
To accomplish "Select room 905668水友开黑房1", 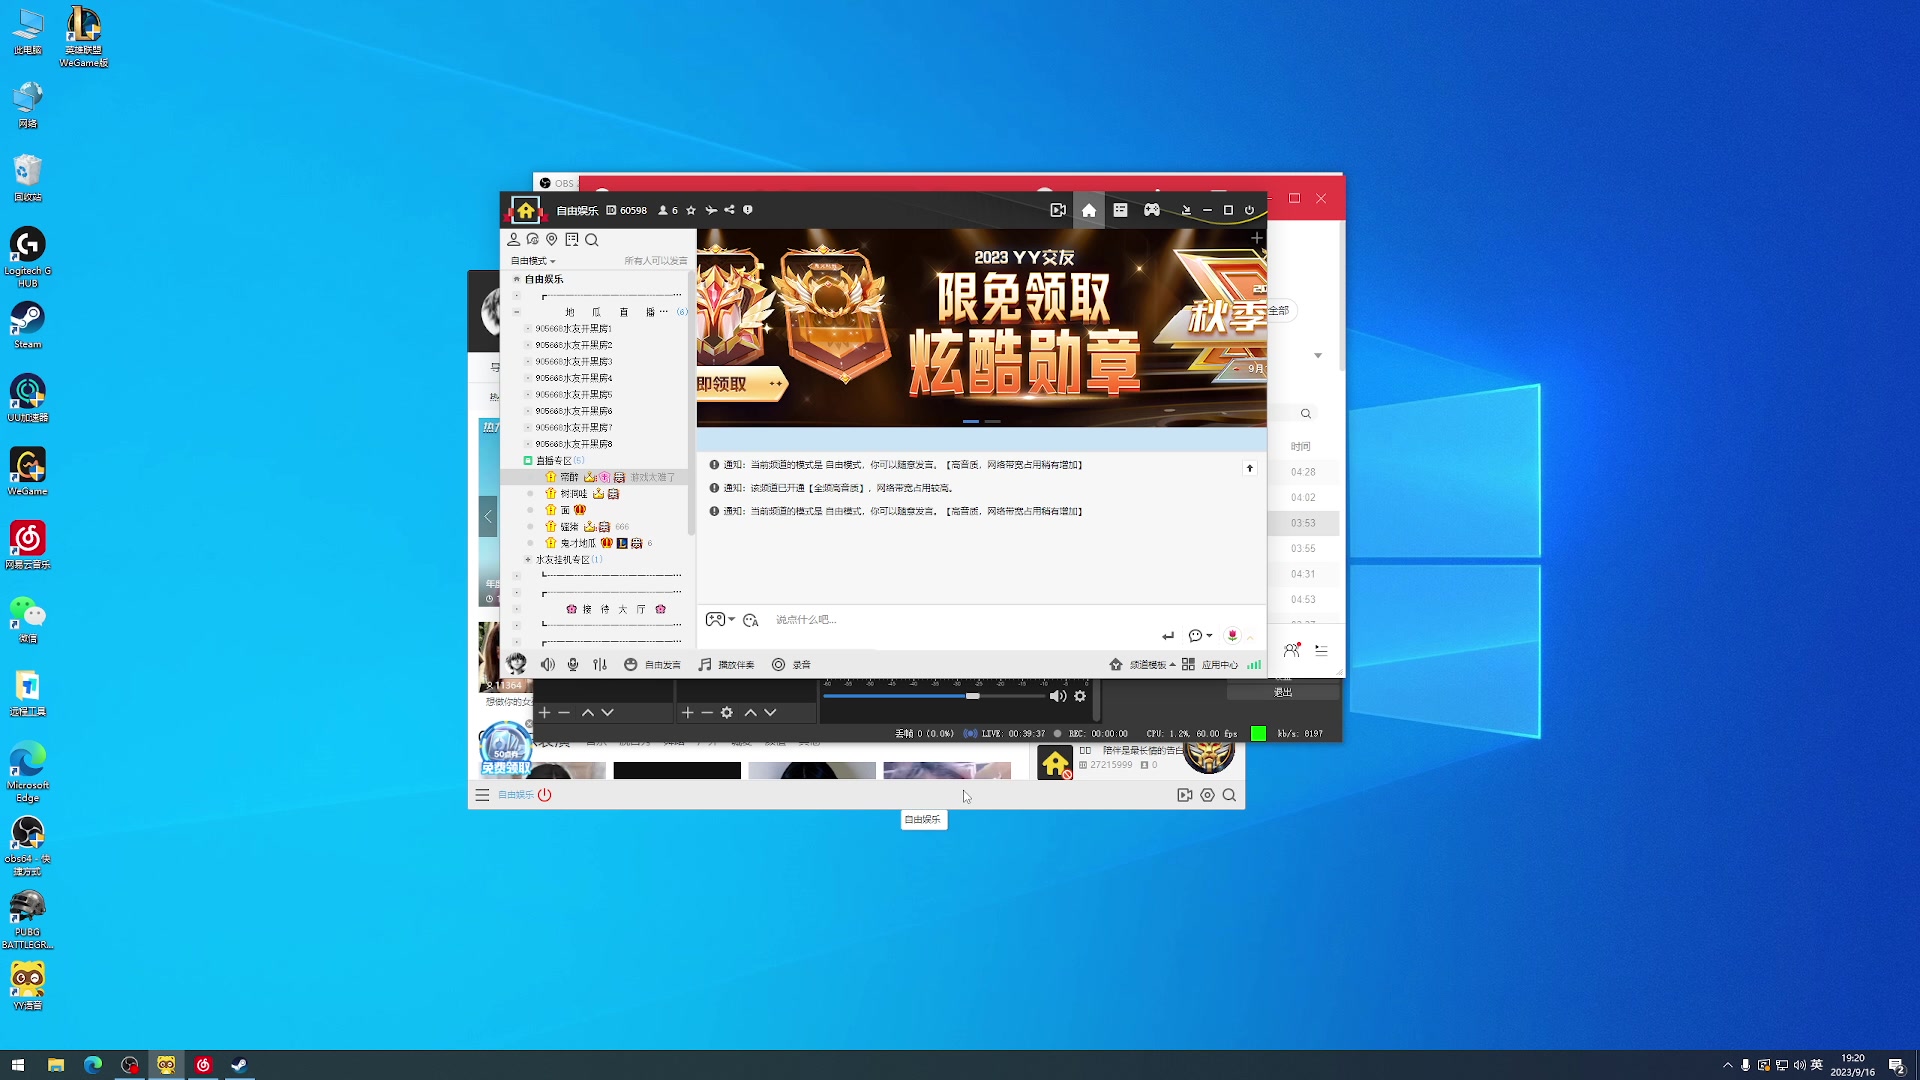I will 573,328.
